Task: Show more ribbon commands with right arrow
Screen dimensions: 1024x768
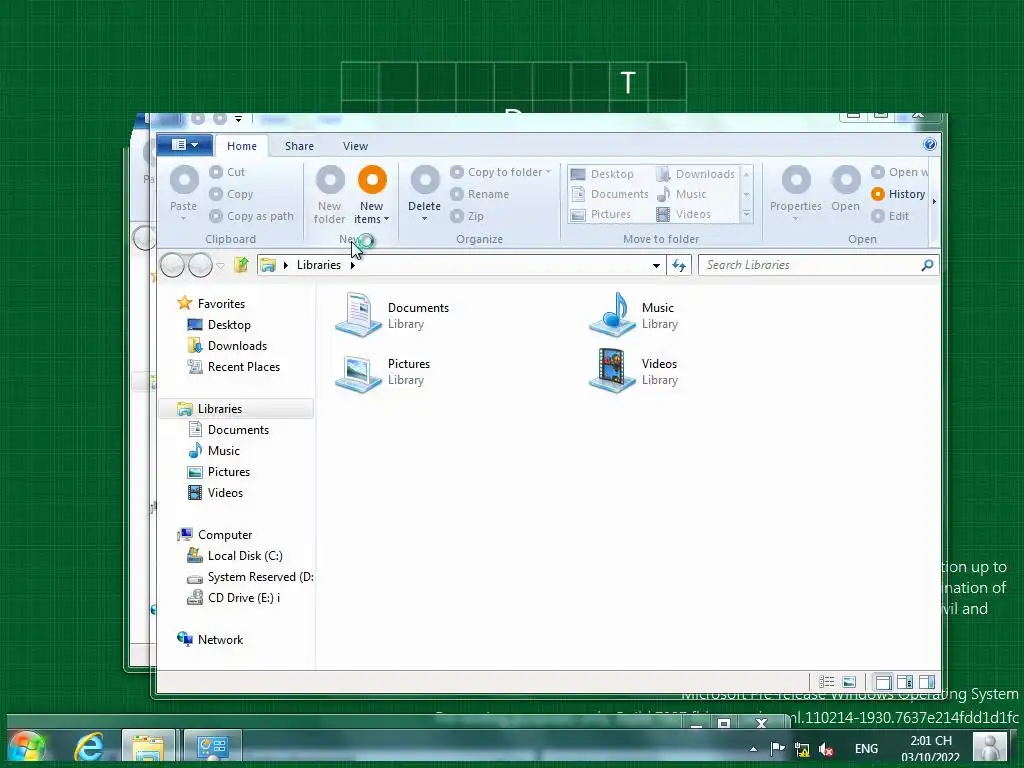Action: pyautogui.click(x=935, y=202)
